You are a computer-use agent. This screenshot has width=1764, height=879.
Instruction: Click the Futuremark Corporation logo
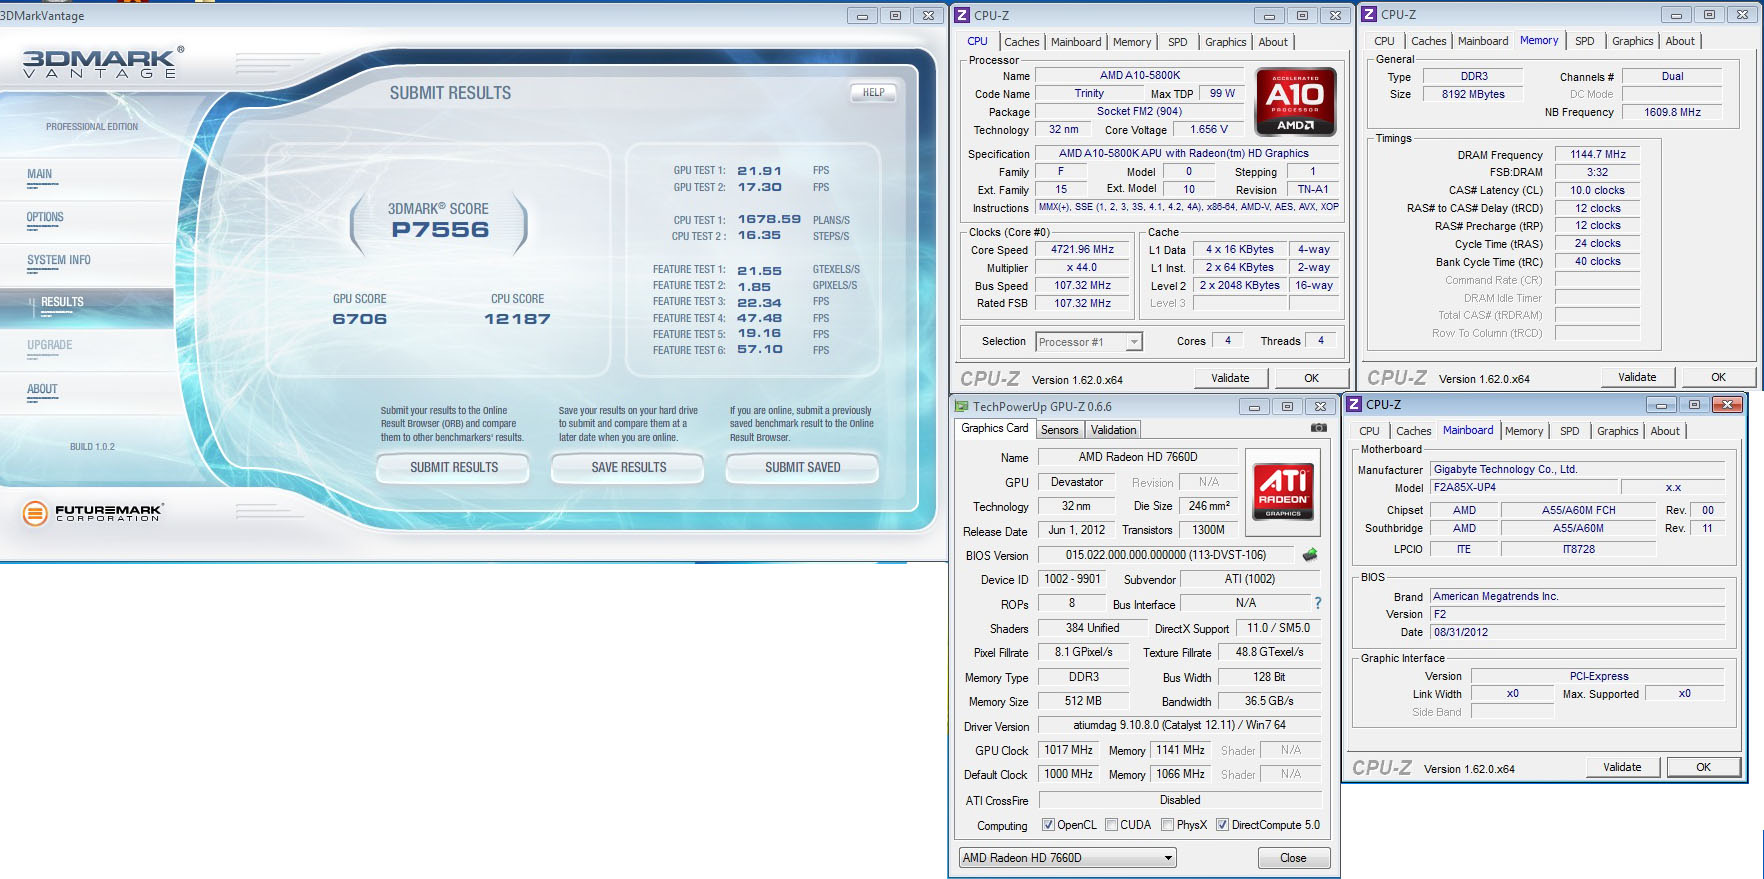click(x=92, y=513)
